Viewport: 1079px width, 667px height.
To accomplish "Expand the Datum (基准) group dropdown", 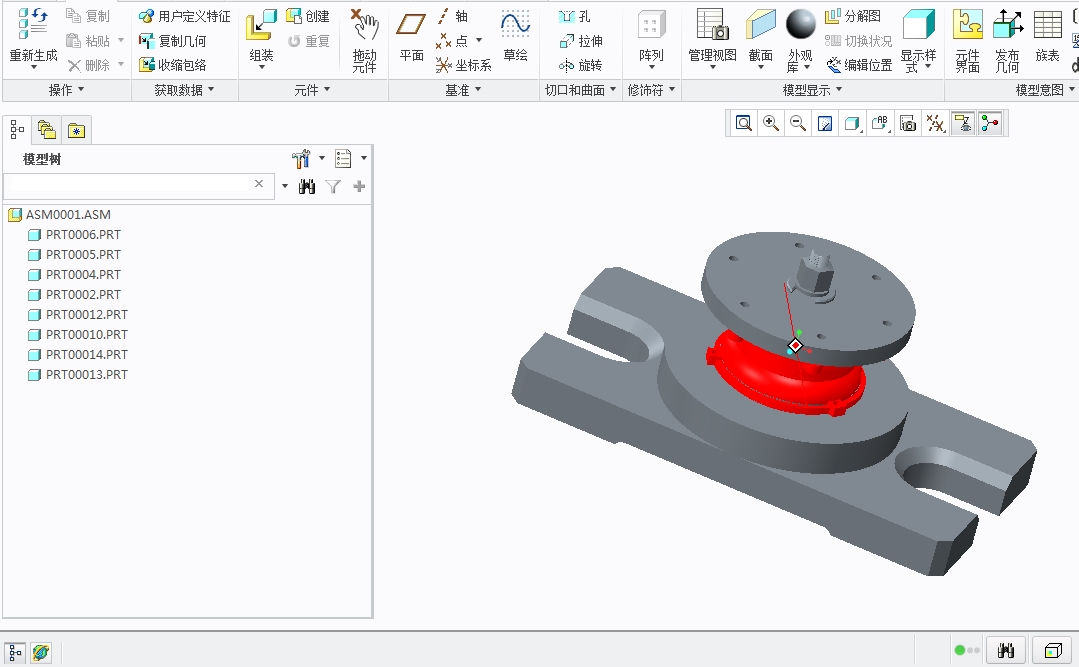I will [x=463, y=90].
